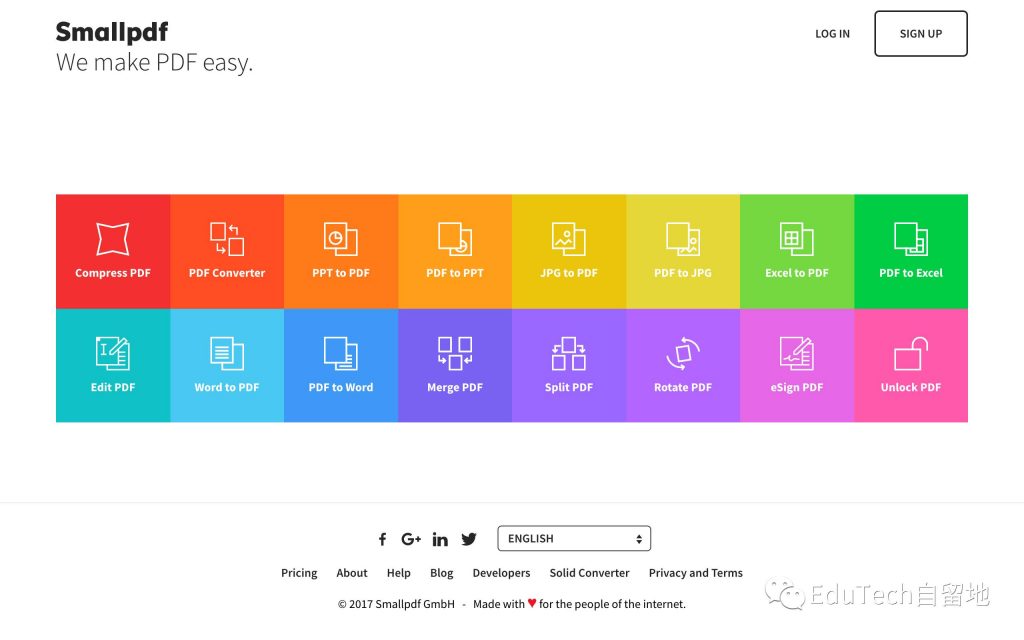Open the Twitter bird icon in footer
1024x640 pixels.
click(469, 539)
